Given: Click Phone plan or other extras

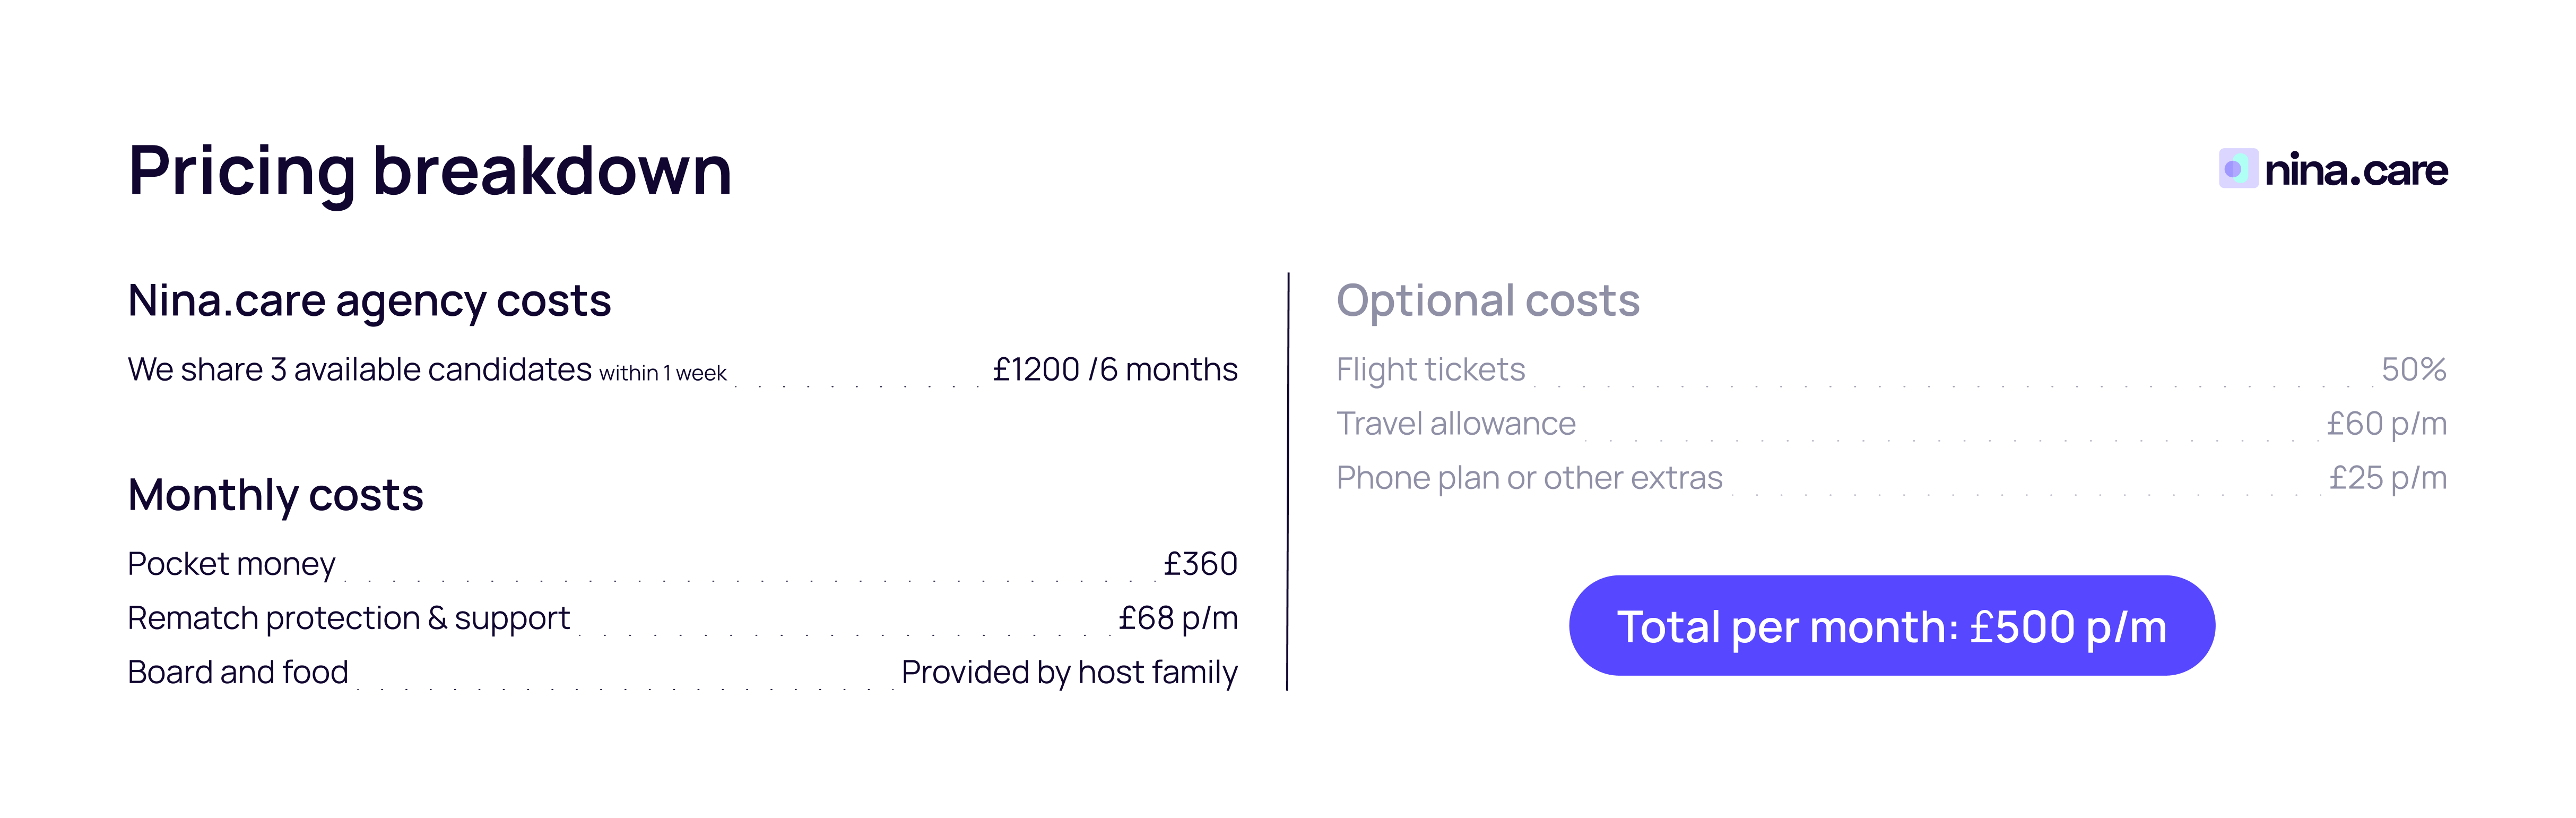Looking at the screenshot, I should click(x=1529, y=478).
